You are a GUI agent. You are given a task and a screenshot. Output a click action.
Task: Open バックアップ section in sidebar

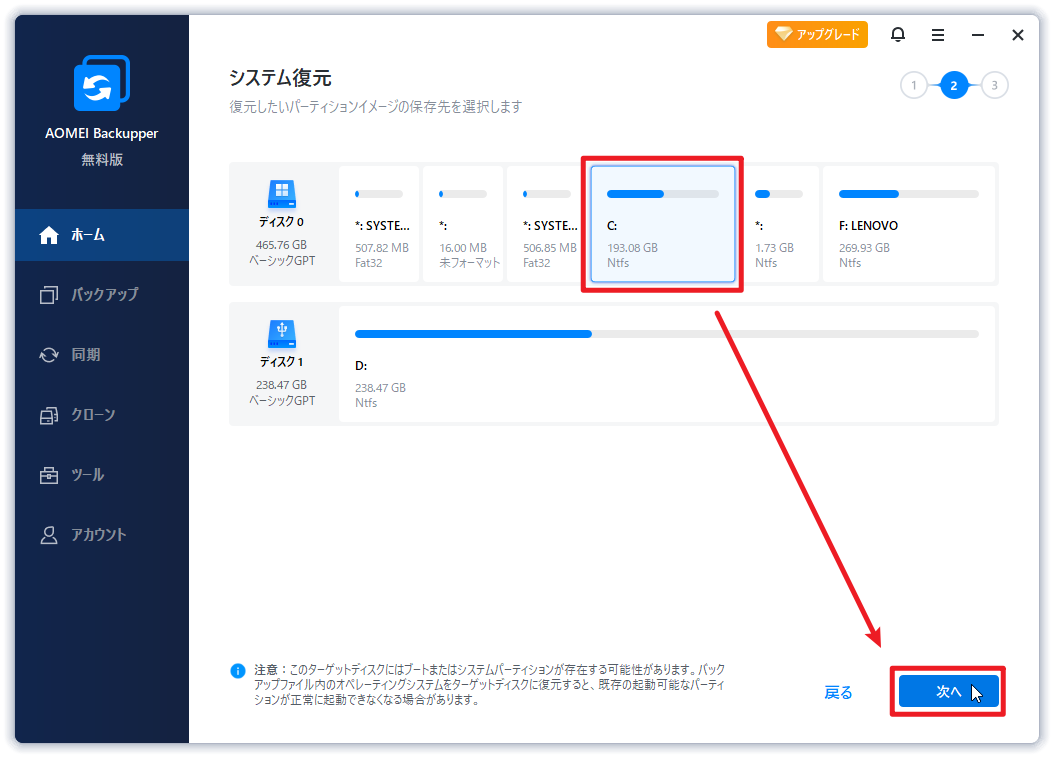point(102,295)
